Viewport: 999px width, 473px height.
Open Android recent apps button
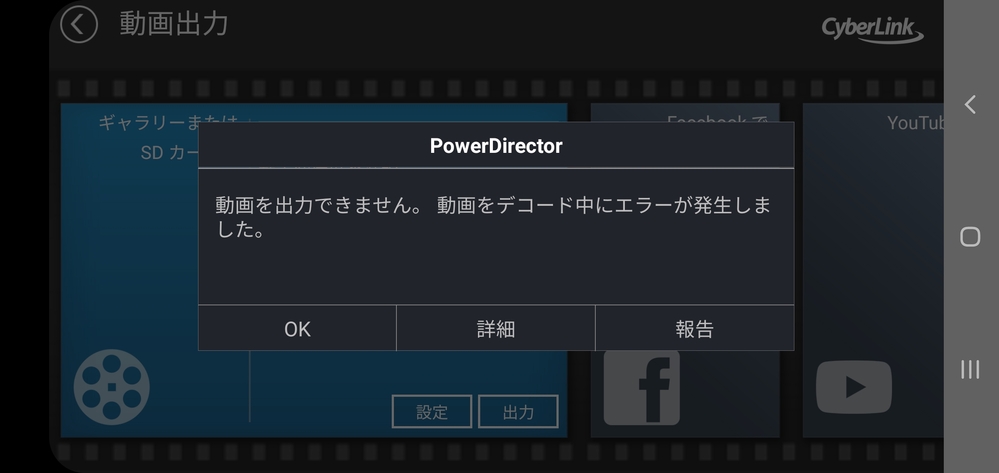(x=970, y=369)
